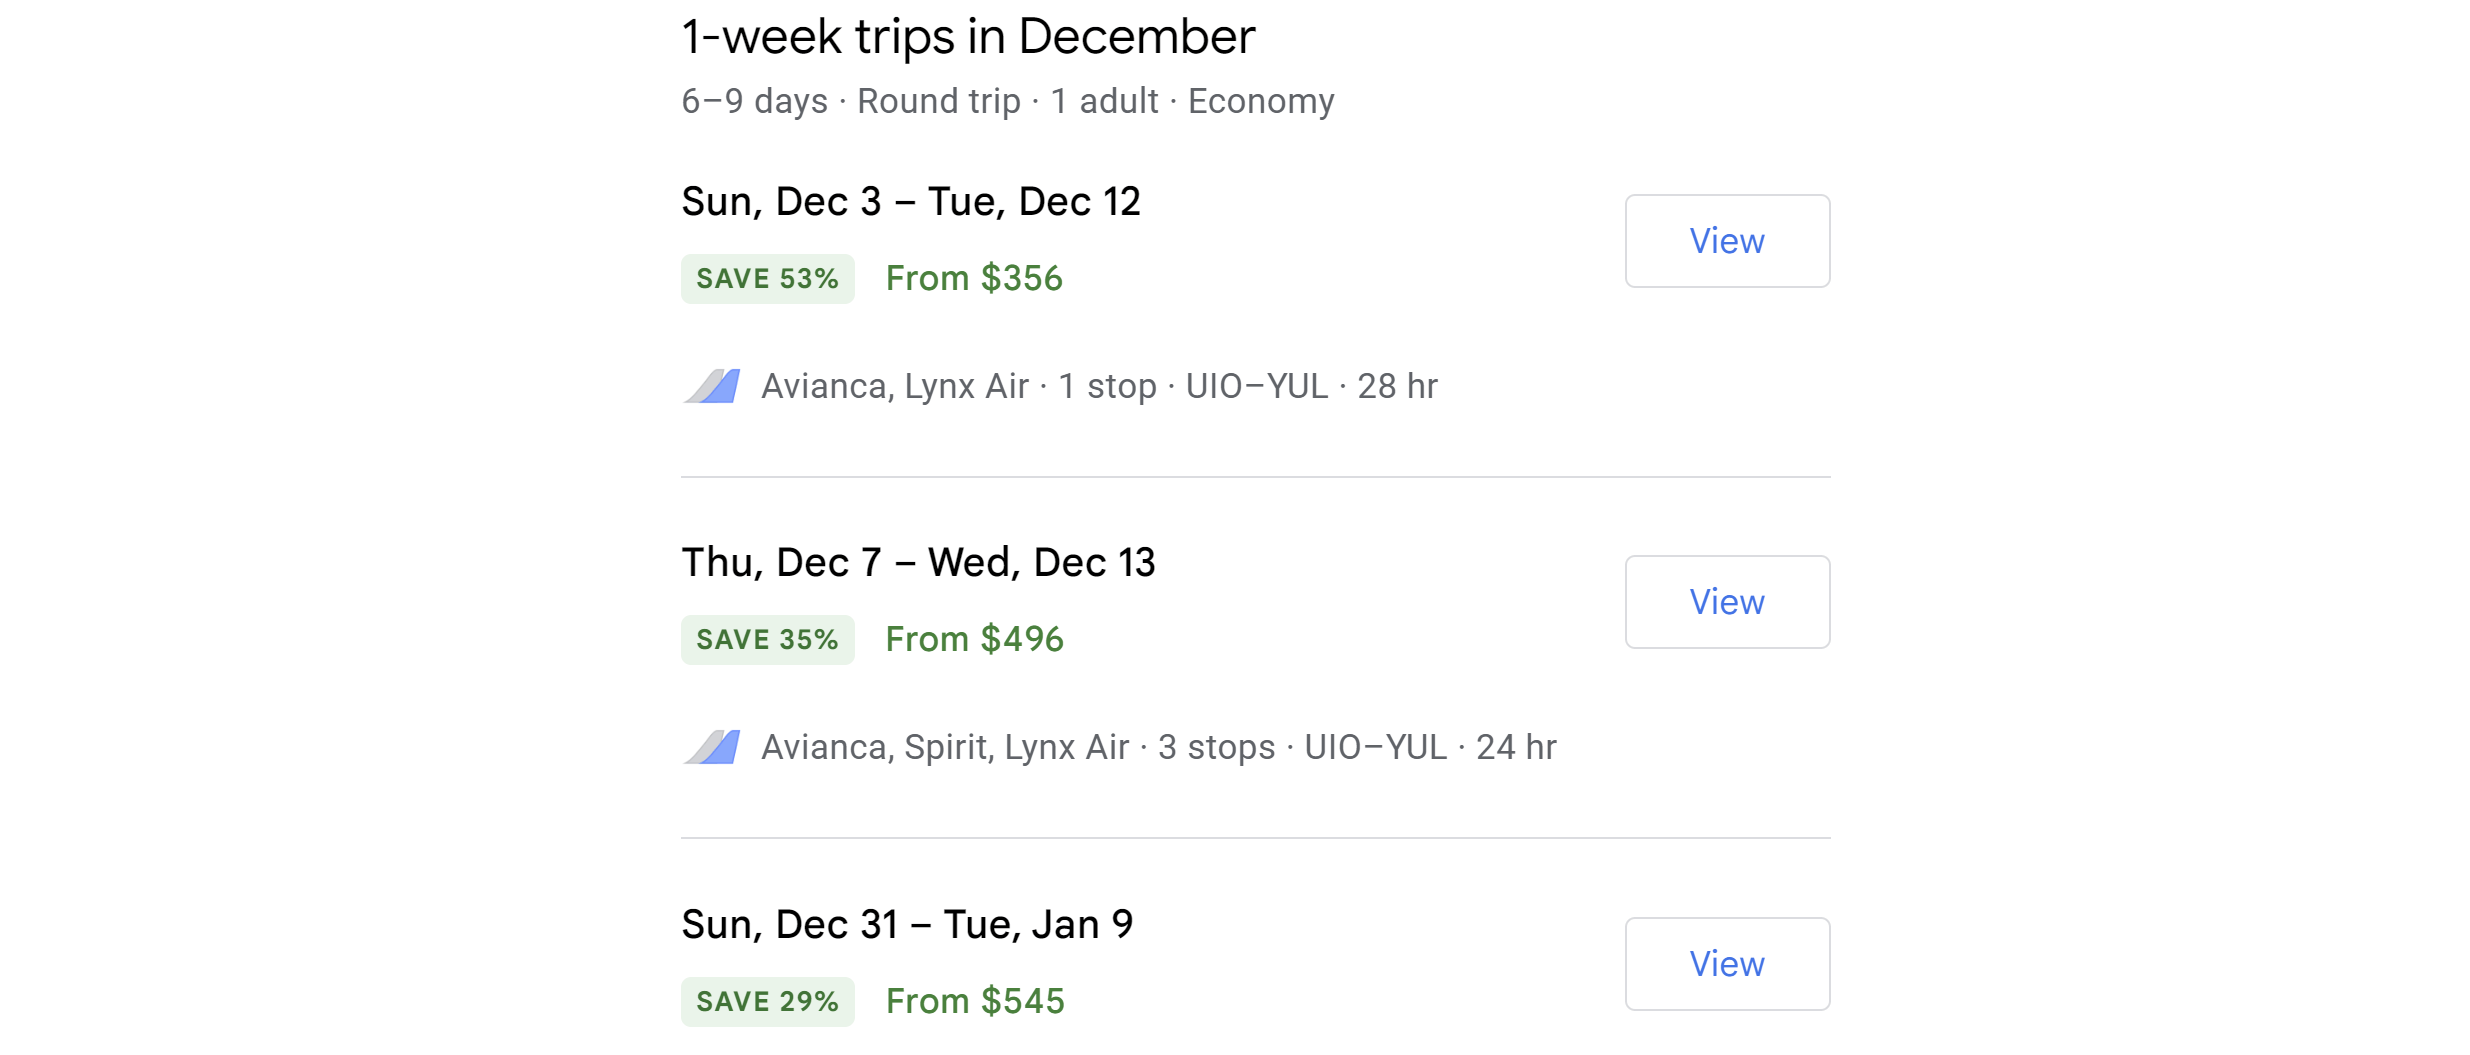Click the SAVE 29% badge
The height and width of the screenshot is (1055, 2470).
pyautogui.click(x=767, y=1001)
